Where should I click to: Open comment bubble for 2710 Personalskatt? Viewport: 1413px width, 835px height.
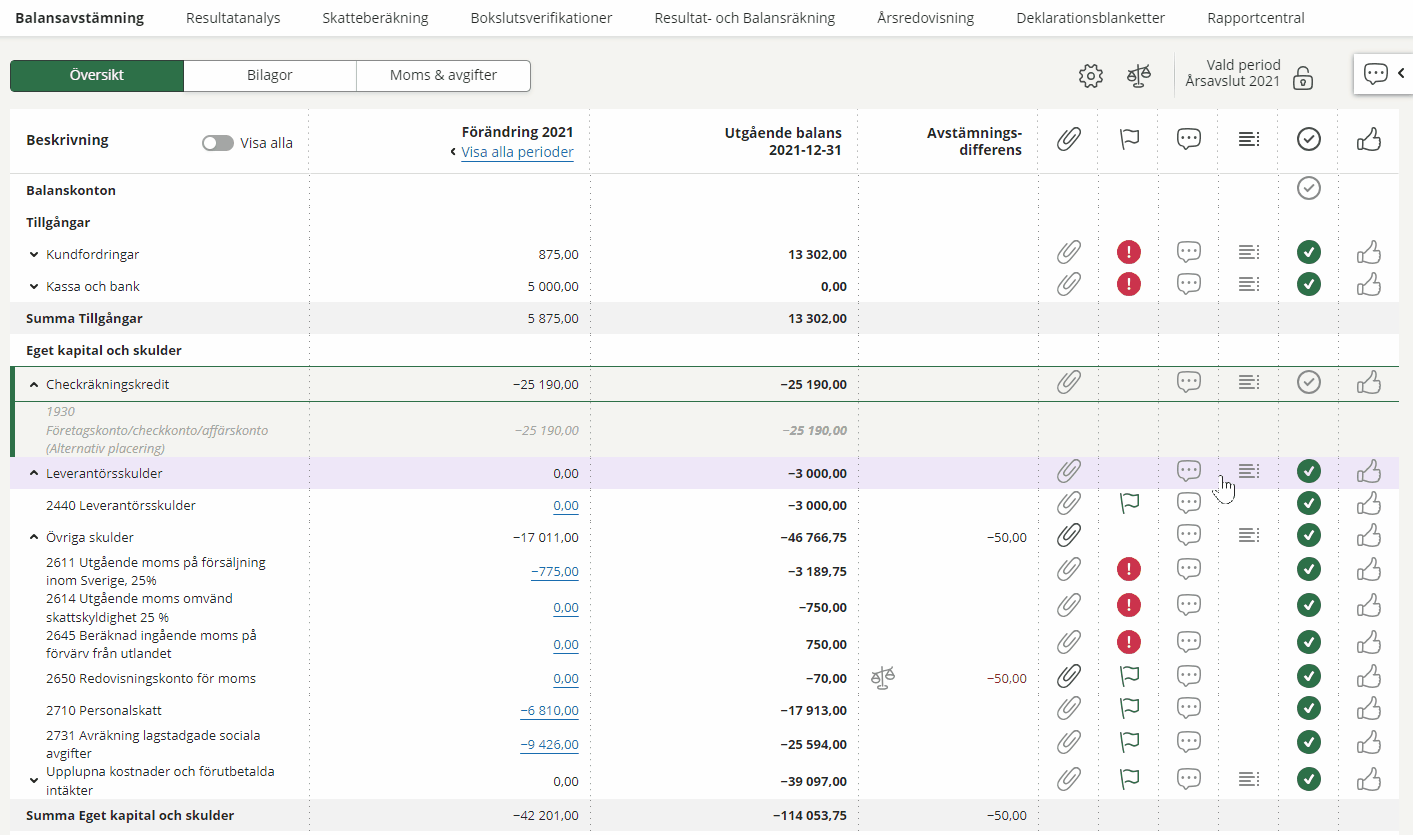pos(1188,709)
